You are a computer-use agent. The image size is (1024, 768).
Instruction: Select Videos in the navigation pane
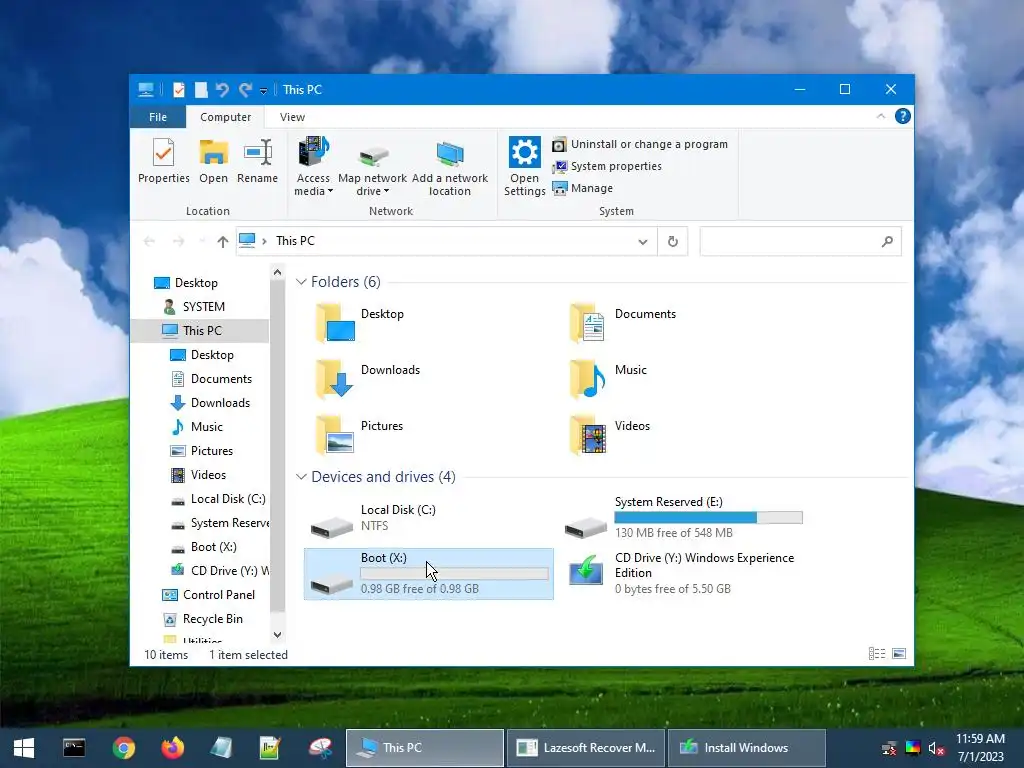[x=208, y=475]
